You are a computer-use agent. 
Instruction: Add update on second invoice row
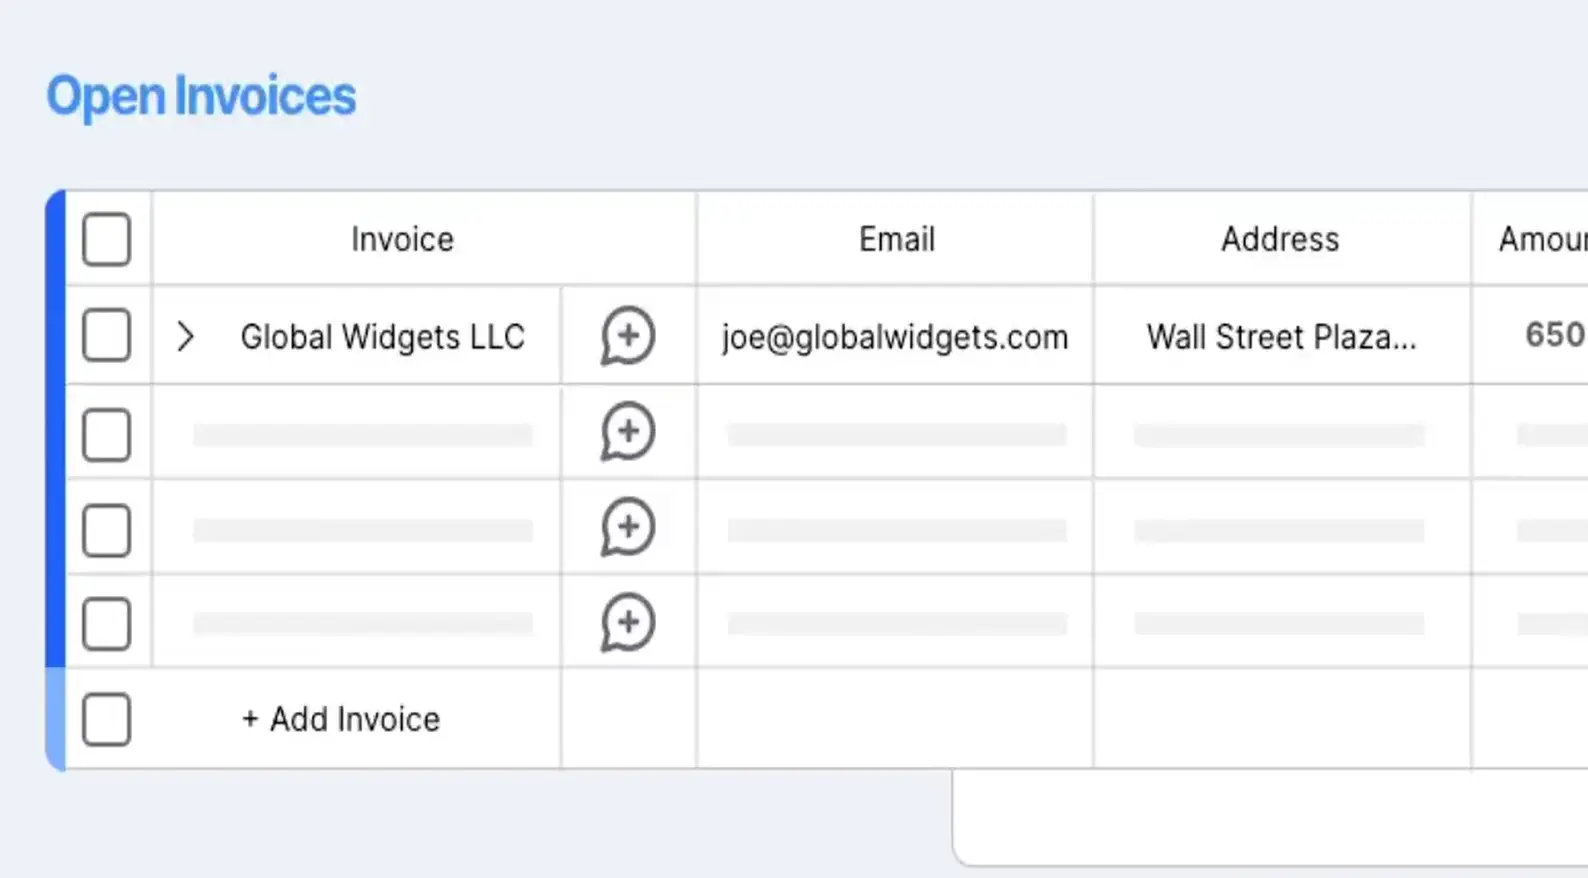pyautogui.click(x=628, y=432)
